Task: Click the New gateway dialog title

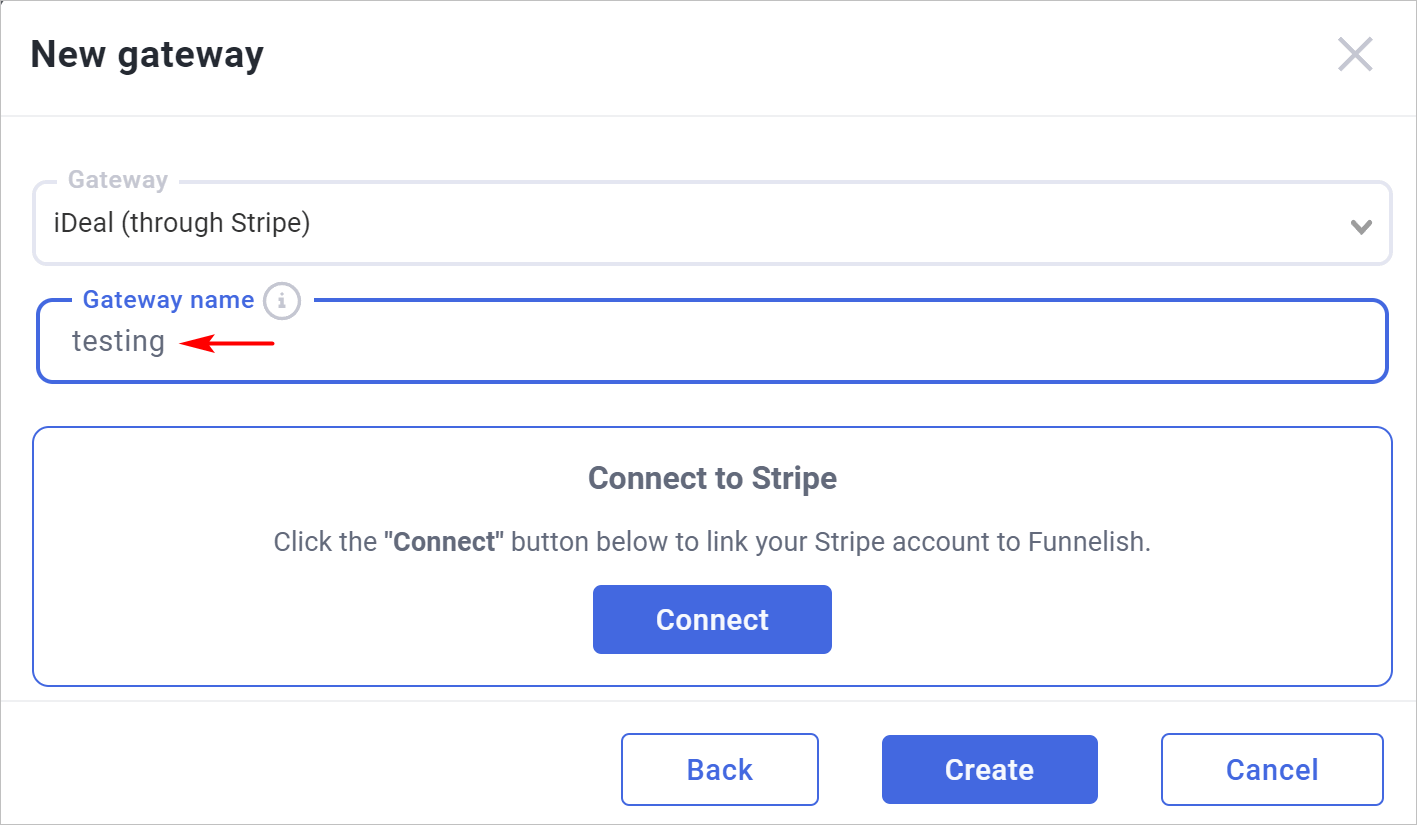Action: 147,54
